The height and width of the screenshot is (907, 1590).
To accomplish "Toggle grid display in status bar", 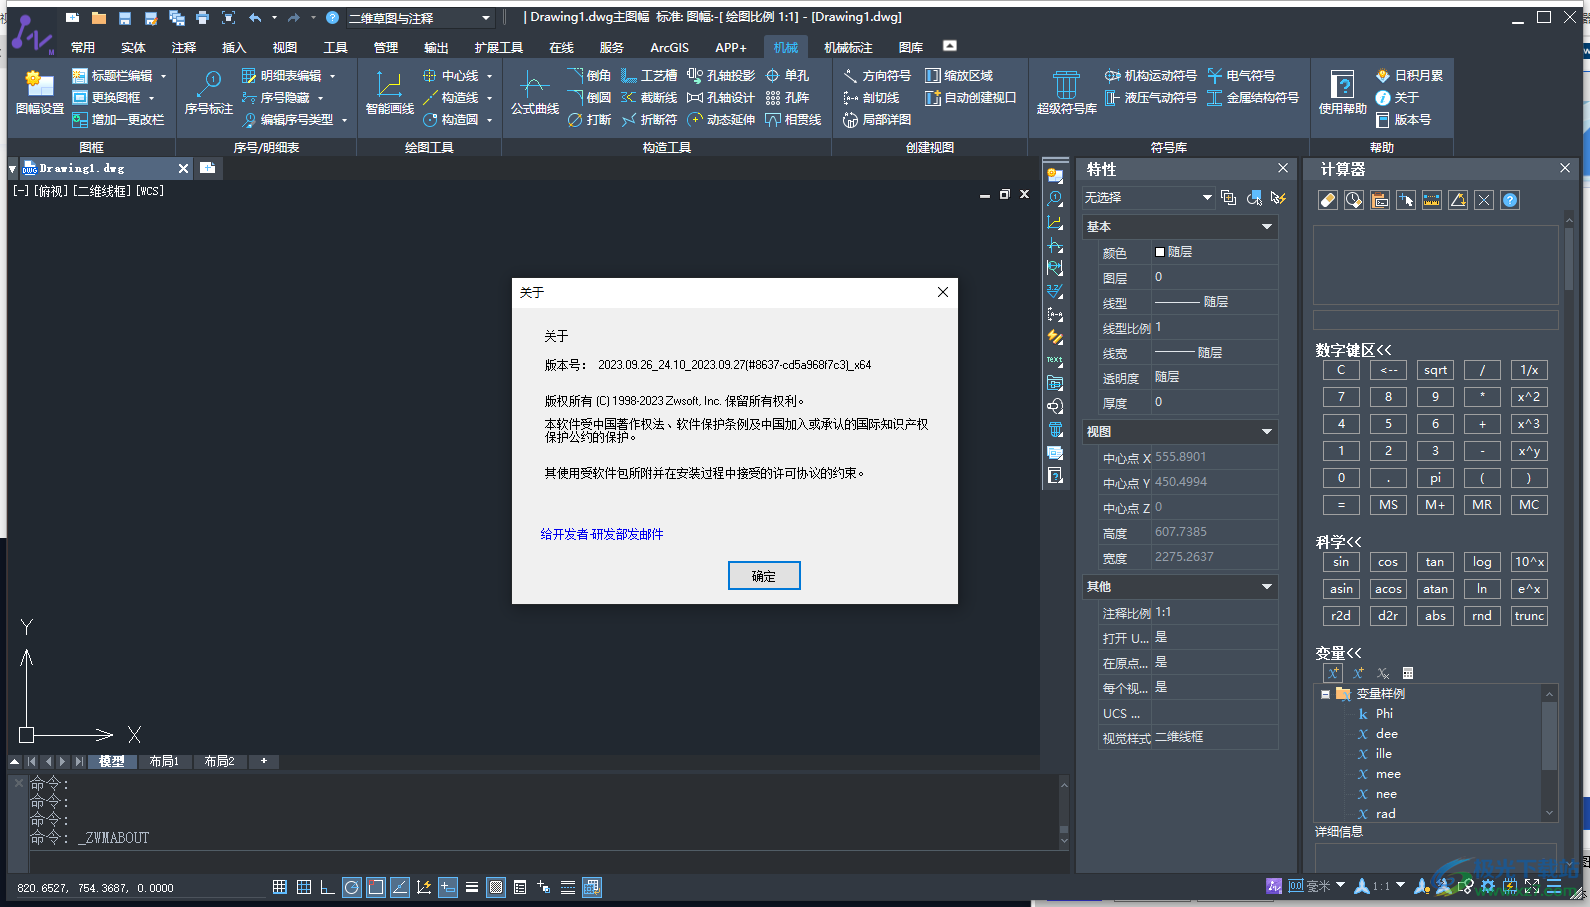I will (304, 887).
